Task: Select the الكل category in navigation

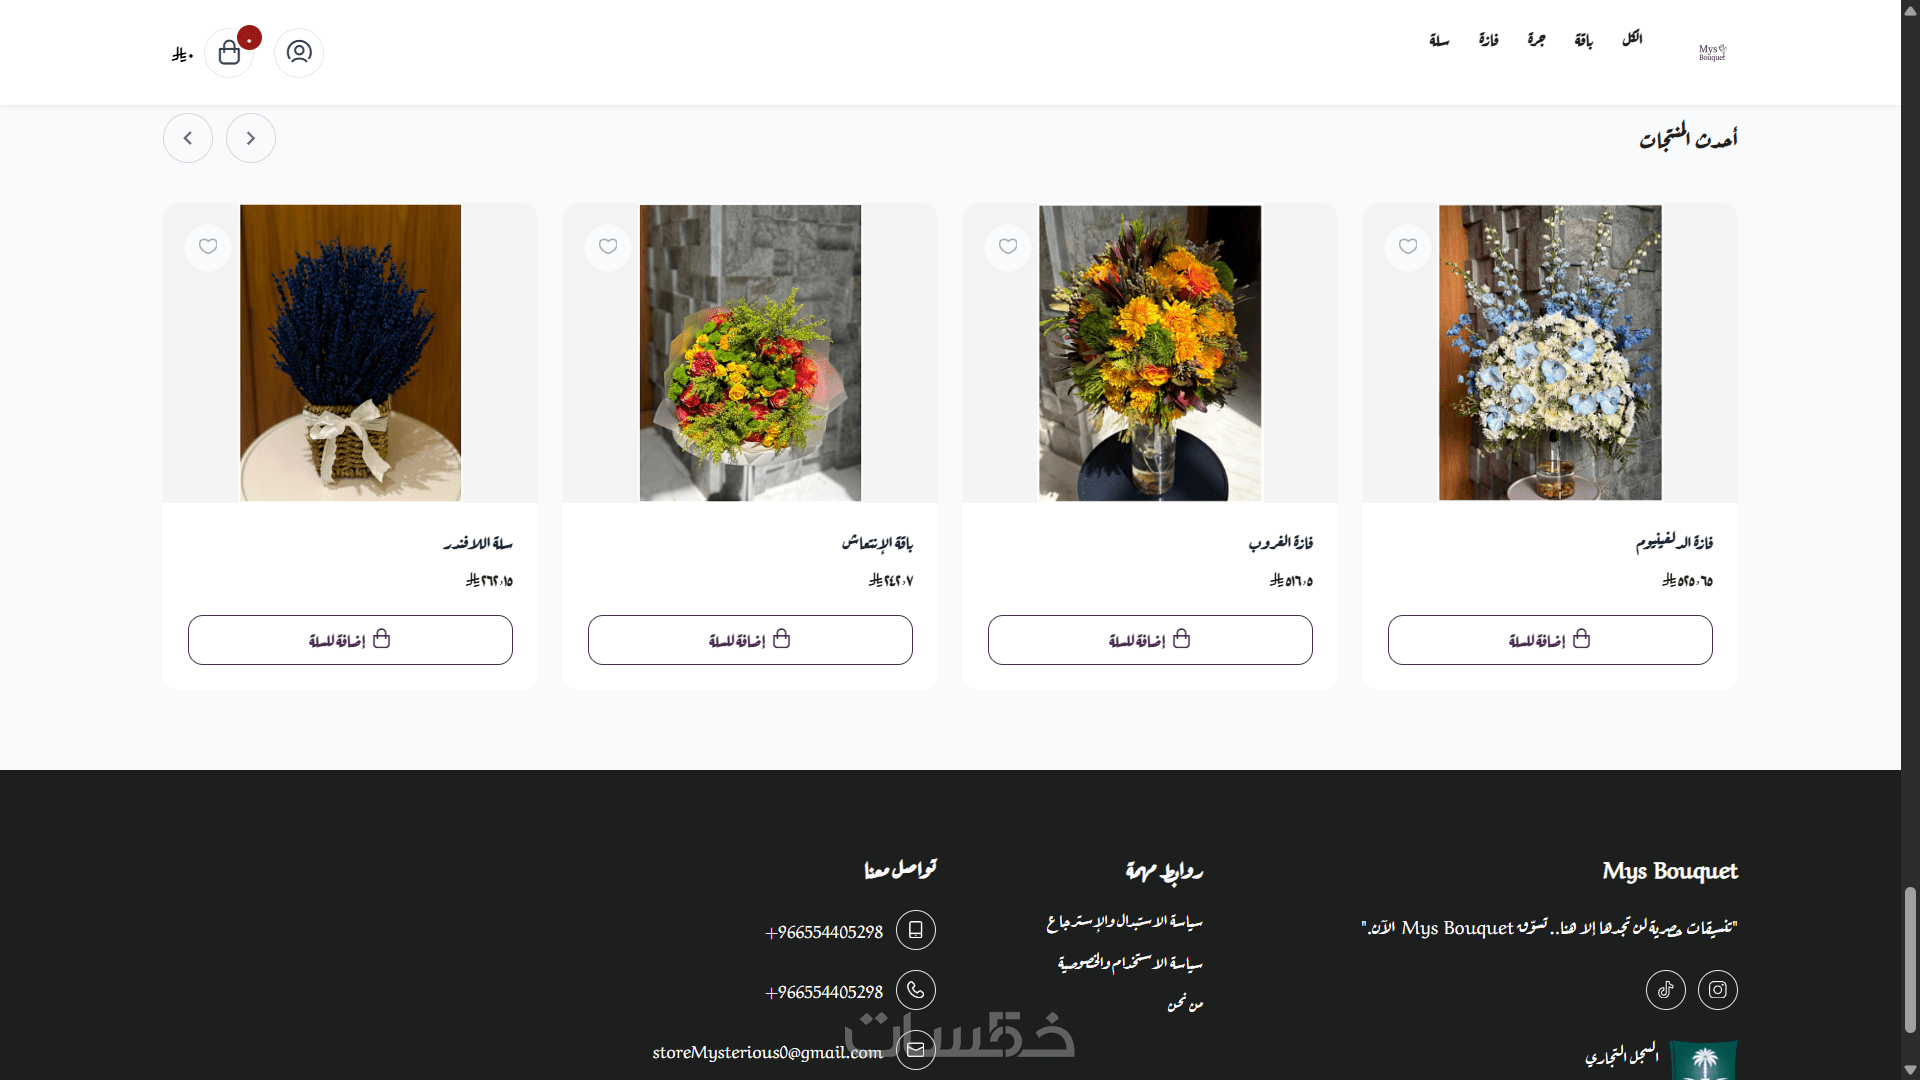Action: tap(1632, 38)
